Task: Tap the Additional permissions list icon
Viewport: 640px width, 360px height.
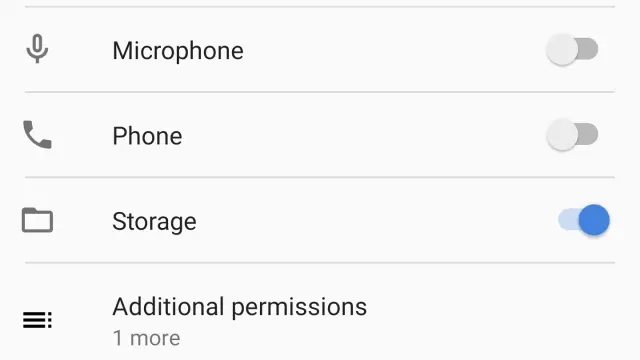Action: click(x=37, y=320)
